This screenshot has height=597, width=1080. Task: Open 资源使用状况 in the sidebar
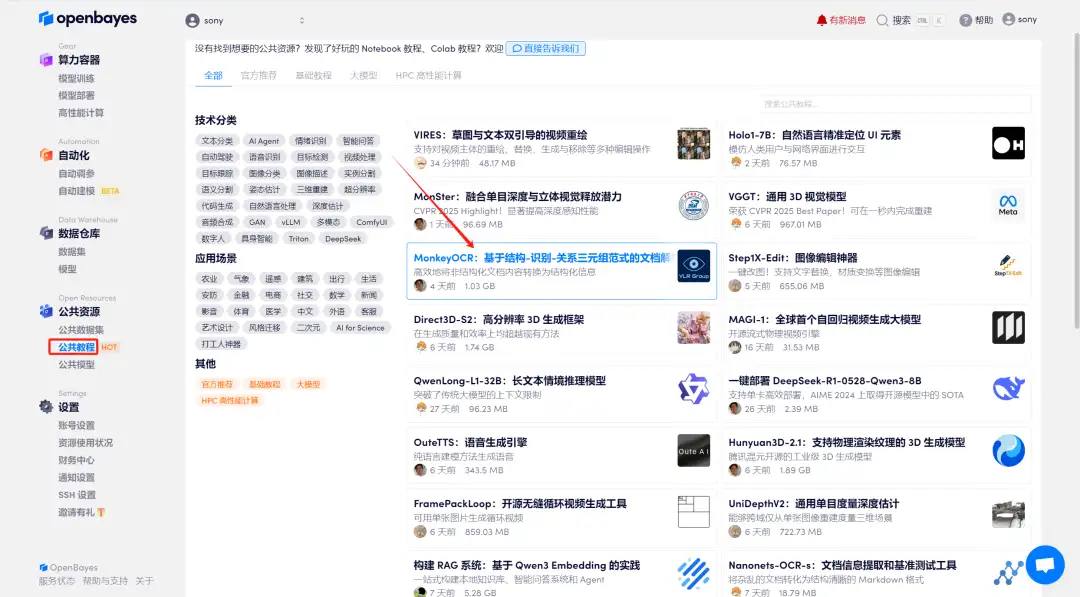coord(85,443)
